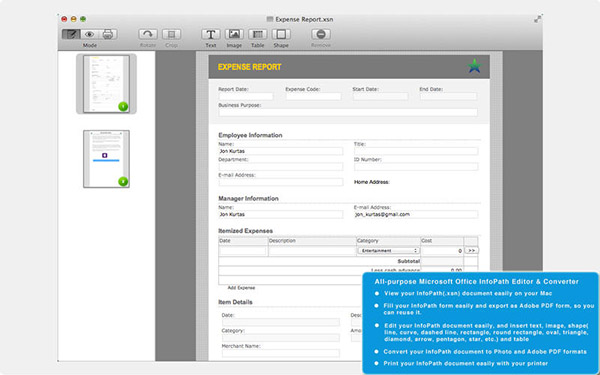
Task: Click the Add Expense link
Action: pos(241,288)
